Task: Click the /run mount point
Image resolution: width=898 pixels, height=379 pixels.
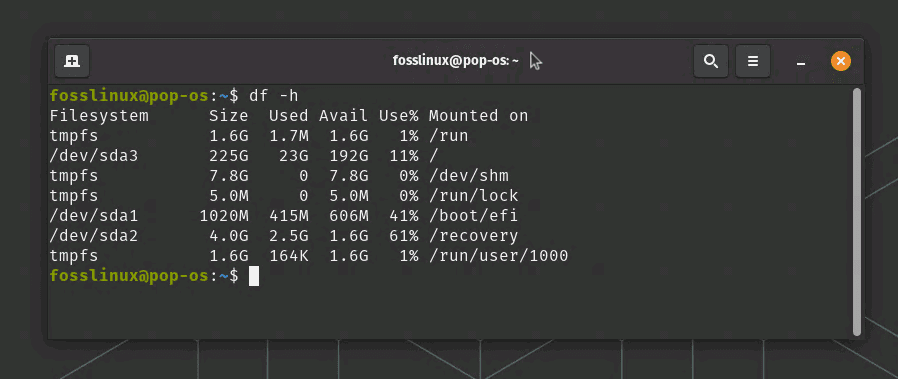Action: pos(448,136)
